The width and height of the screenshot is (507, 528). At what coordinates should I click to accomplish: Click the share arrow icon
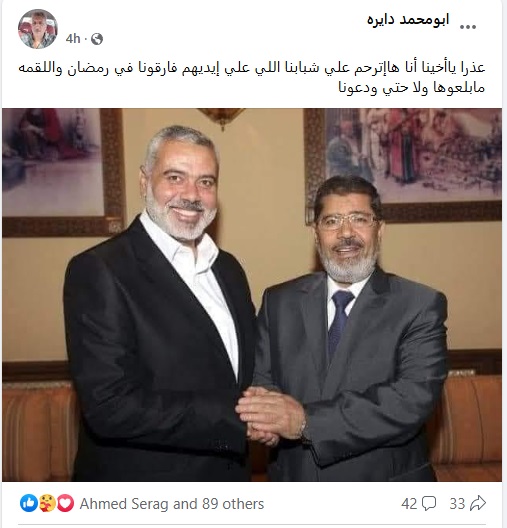tap(478, 504)
